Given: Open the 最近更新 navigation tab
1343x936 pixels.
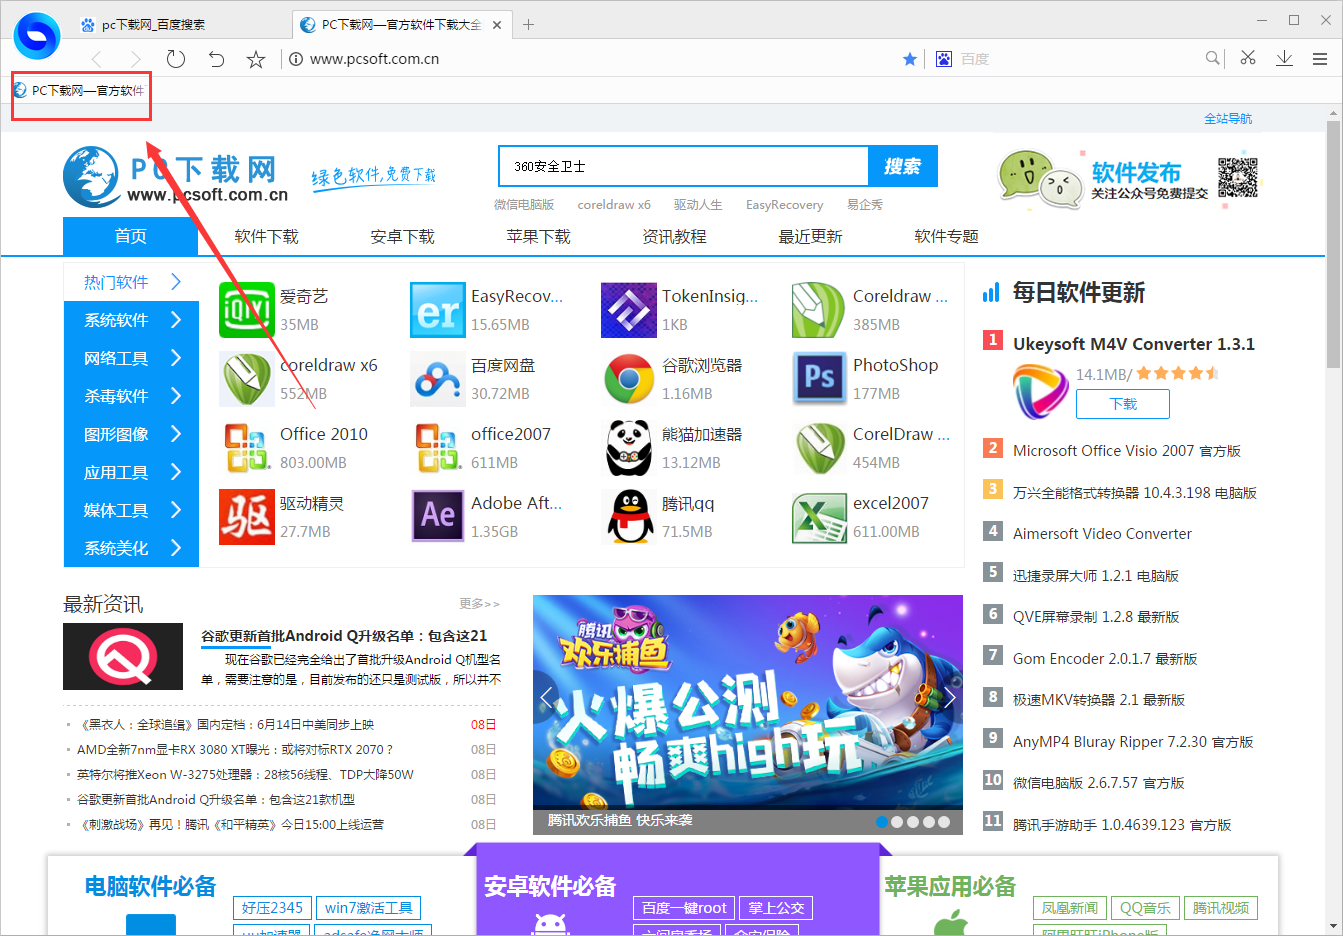Looking at the screenshot, I should (x=810, y=236).
